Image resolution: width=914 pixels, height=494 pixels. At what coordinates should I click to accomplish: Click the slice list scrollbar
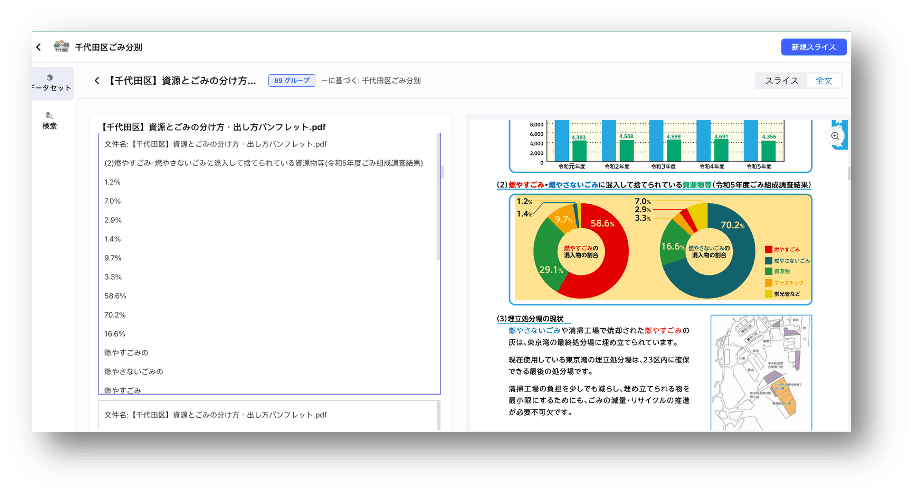[x=439, y=200]
